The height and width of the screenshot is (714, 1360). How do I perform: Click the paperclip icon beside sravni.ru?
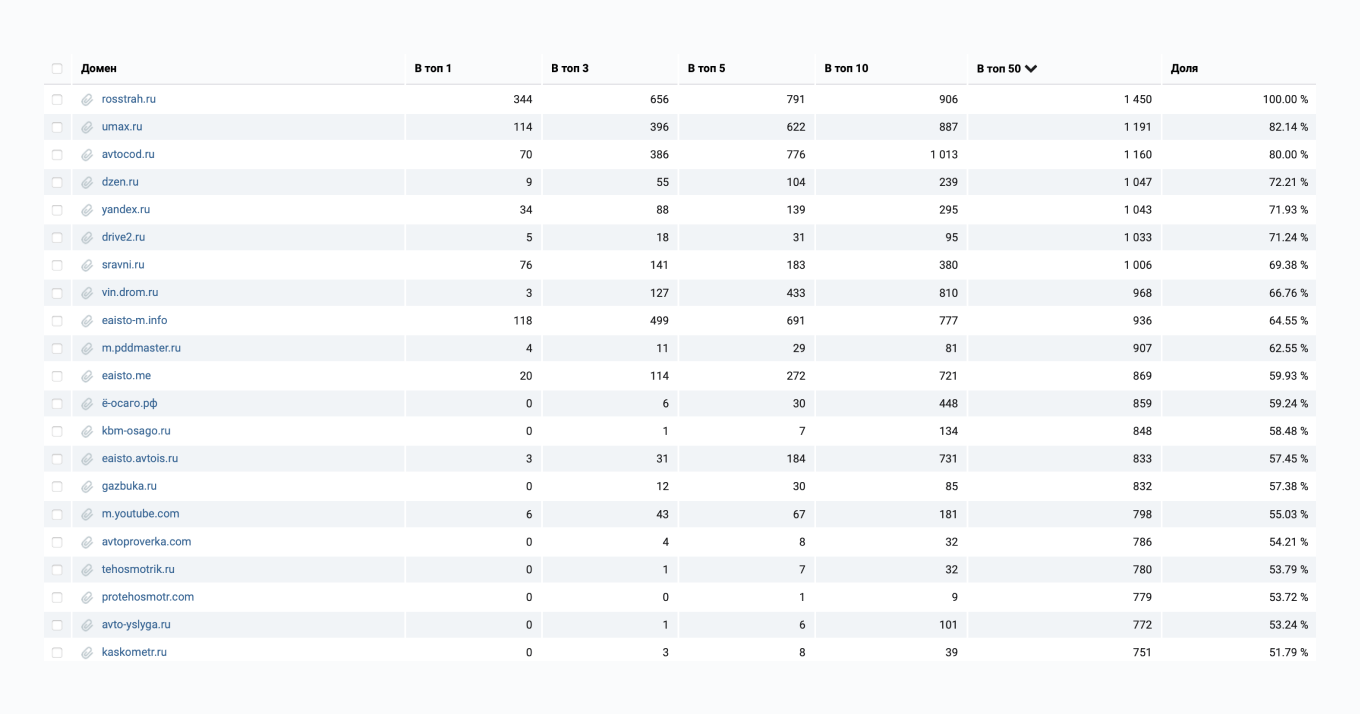pyautogui.click(x=87, y=266)
